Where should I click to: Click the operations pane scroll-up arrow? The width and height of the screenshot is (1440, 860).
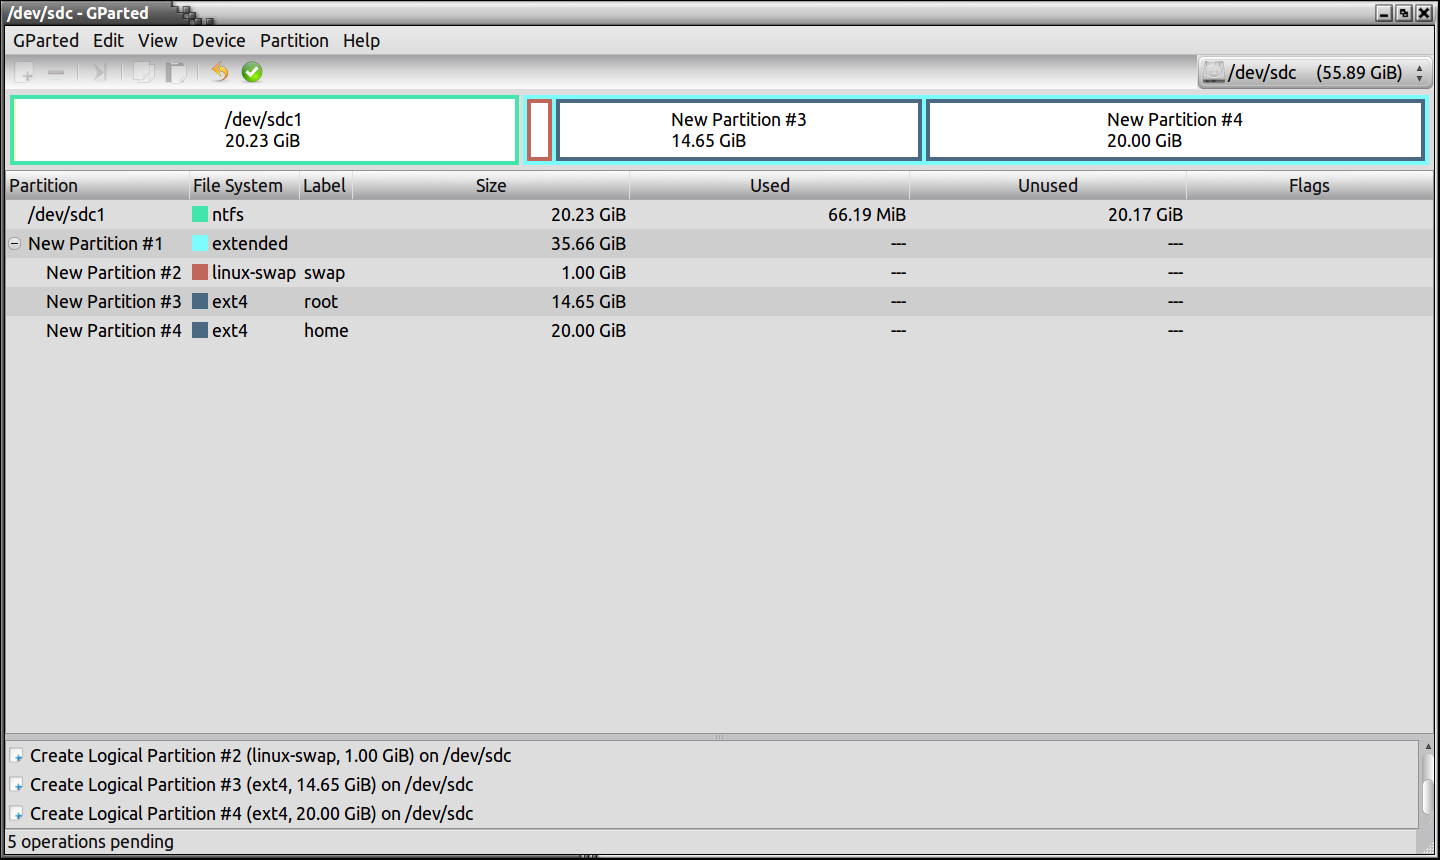[1428, 747]
